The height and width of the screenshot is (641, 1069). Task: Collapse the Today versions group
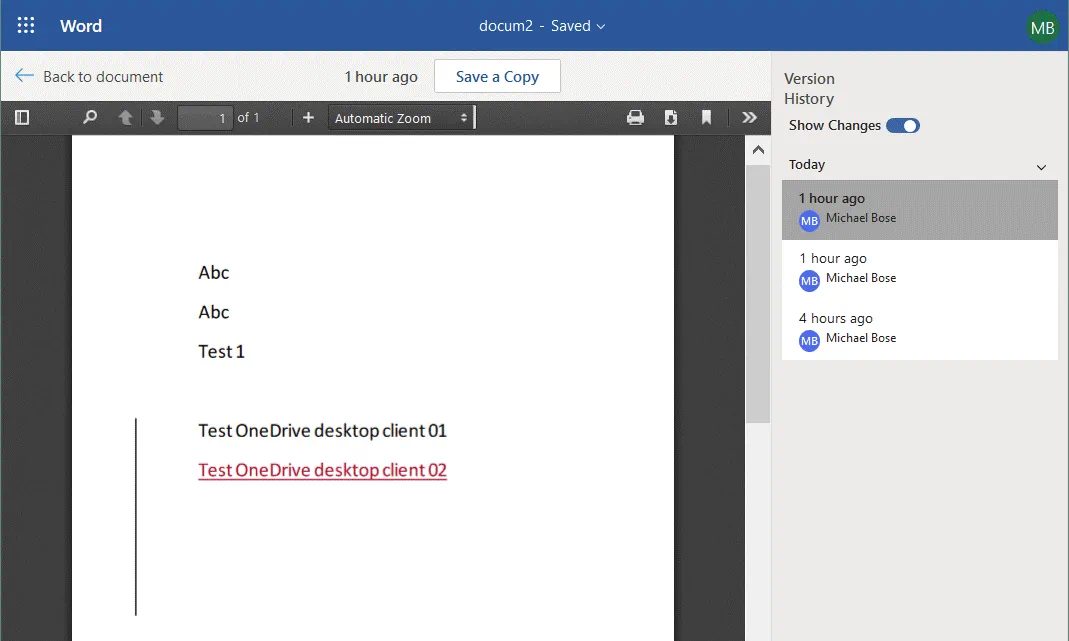tap(1041, 167)
